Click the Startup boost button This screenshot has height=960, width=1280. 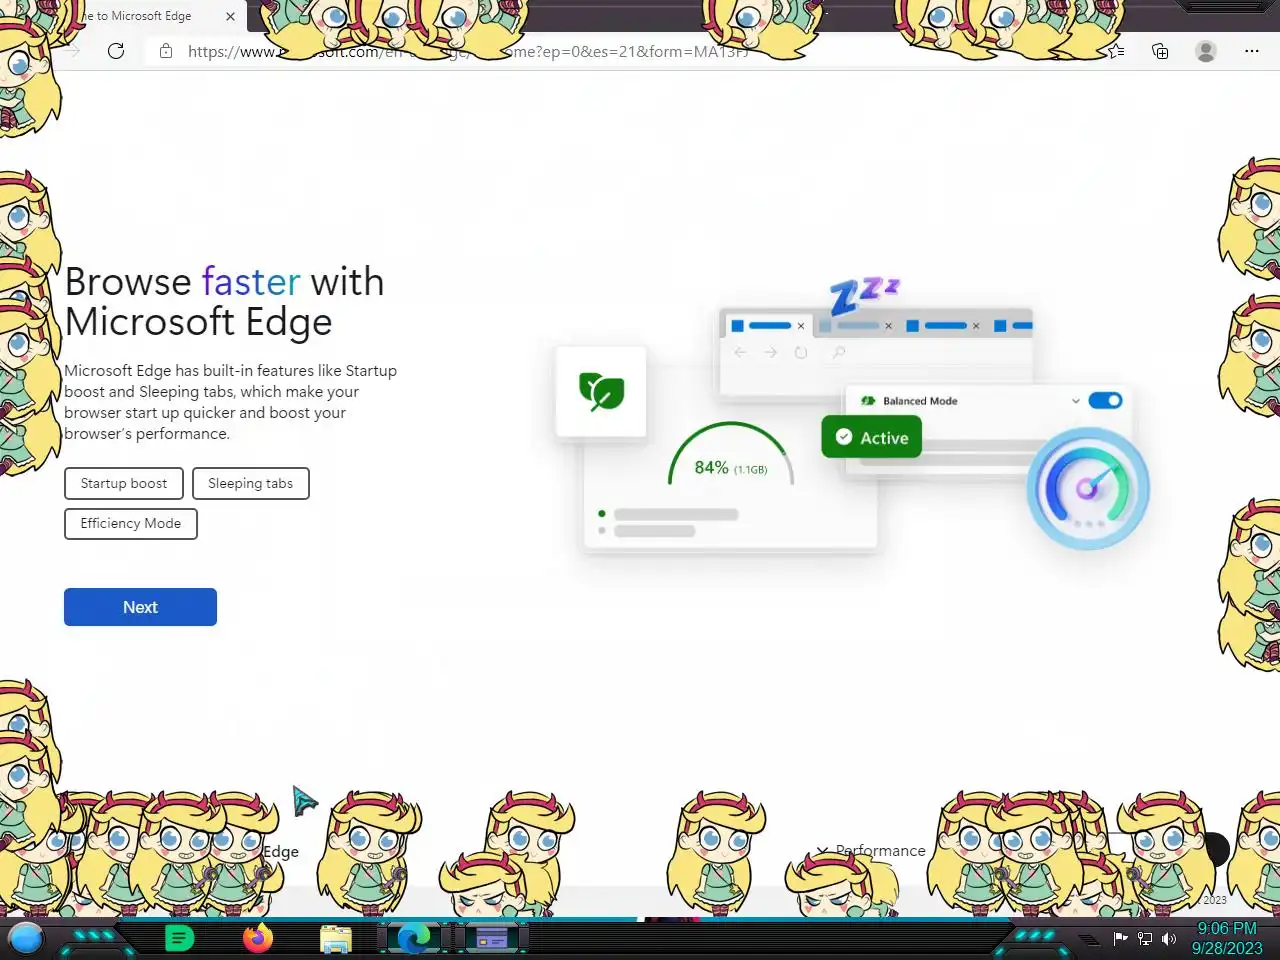click(x=124, y=483)
